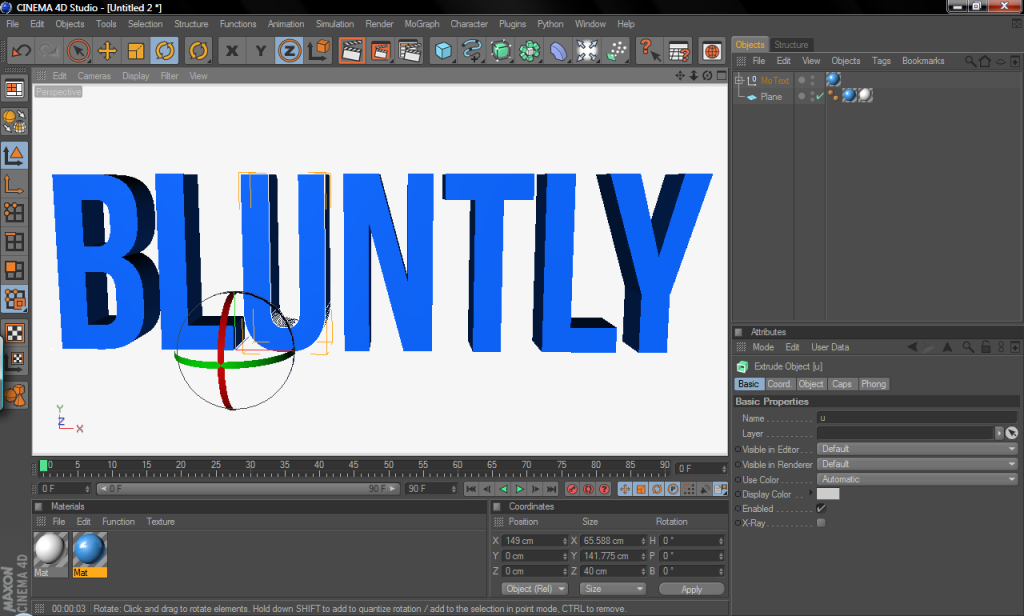Open the Visible in Editor dropdown
The height and width of the screenshot is (616, 1024).
917,449
